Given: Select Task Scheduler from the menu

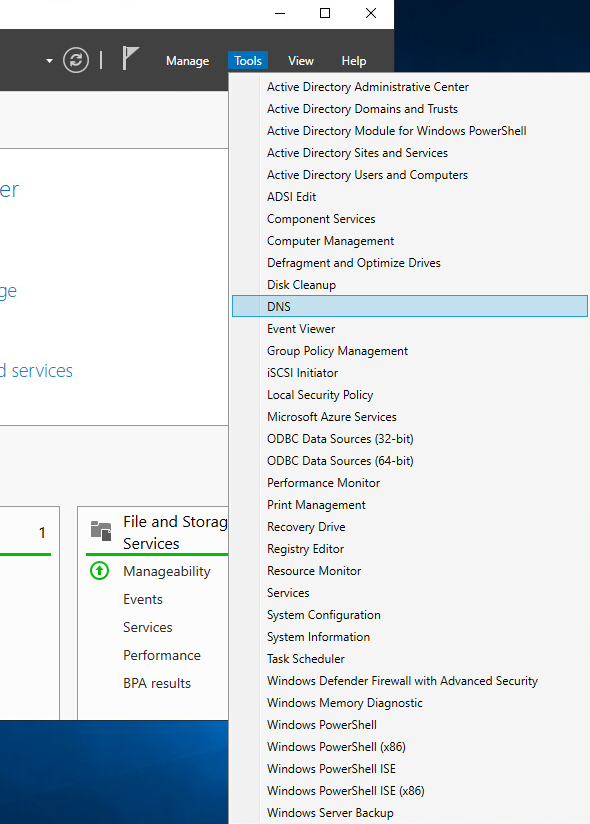Looking at the screenshot, I should (306, 659).
